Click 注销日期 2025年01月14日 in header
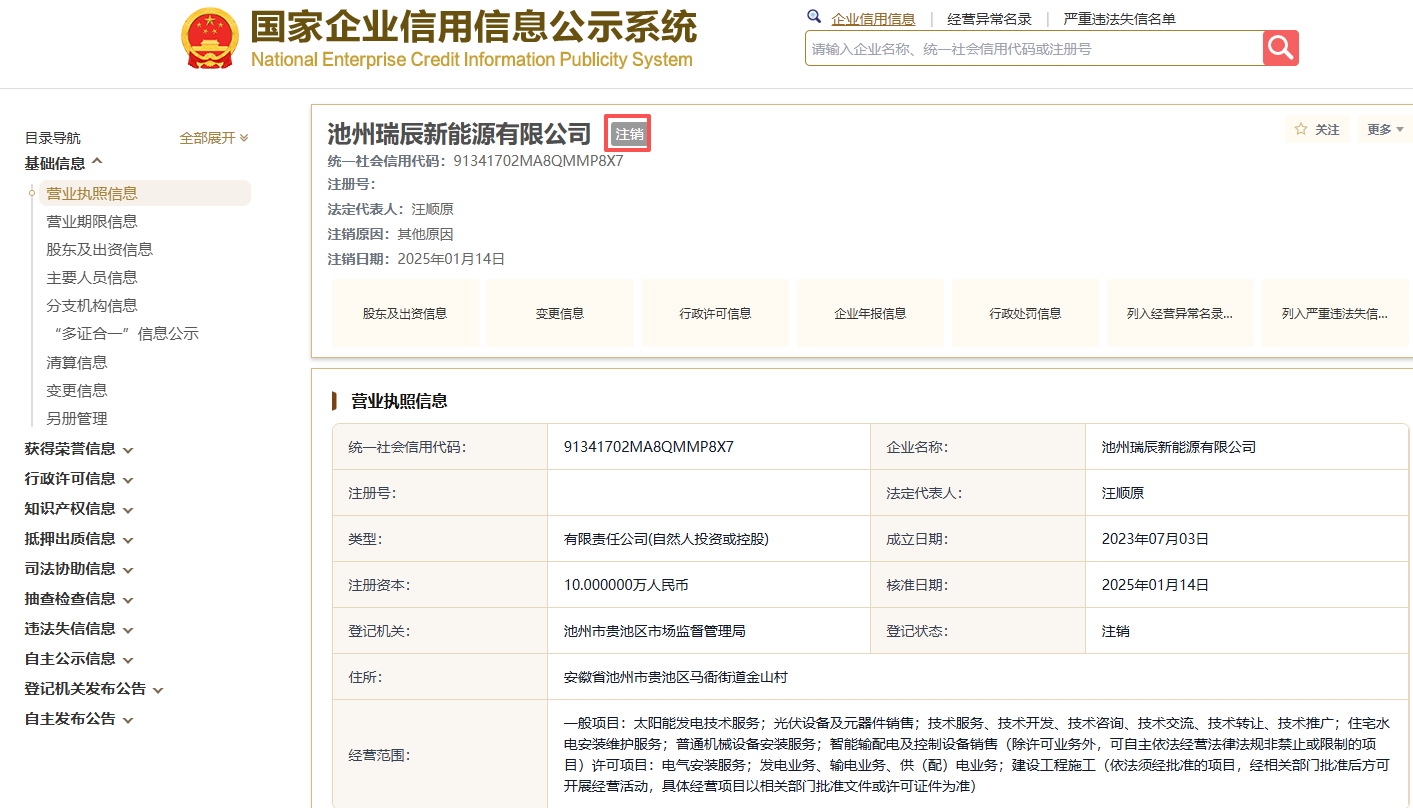Screen dimensions: 1413x808 (x=452, y=259)
